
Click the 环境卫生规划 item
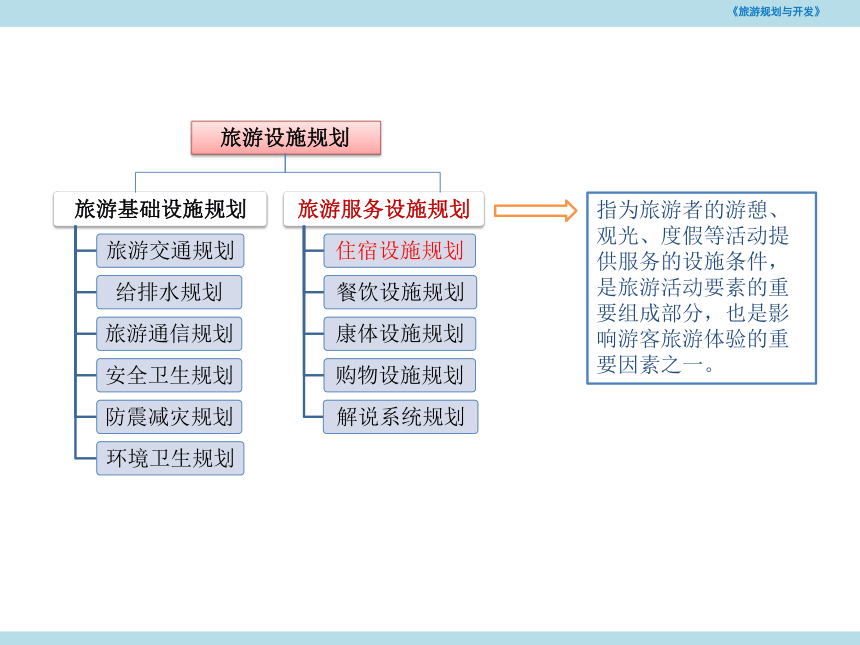170,459
